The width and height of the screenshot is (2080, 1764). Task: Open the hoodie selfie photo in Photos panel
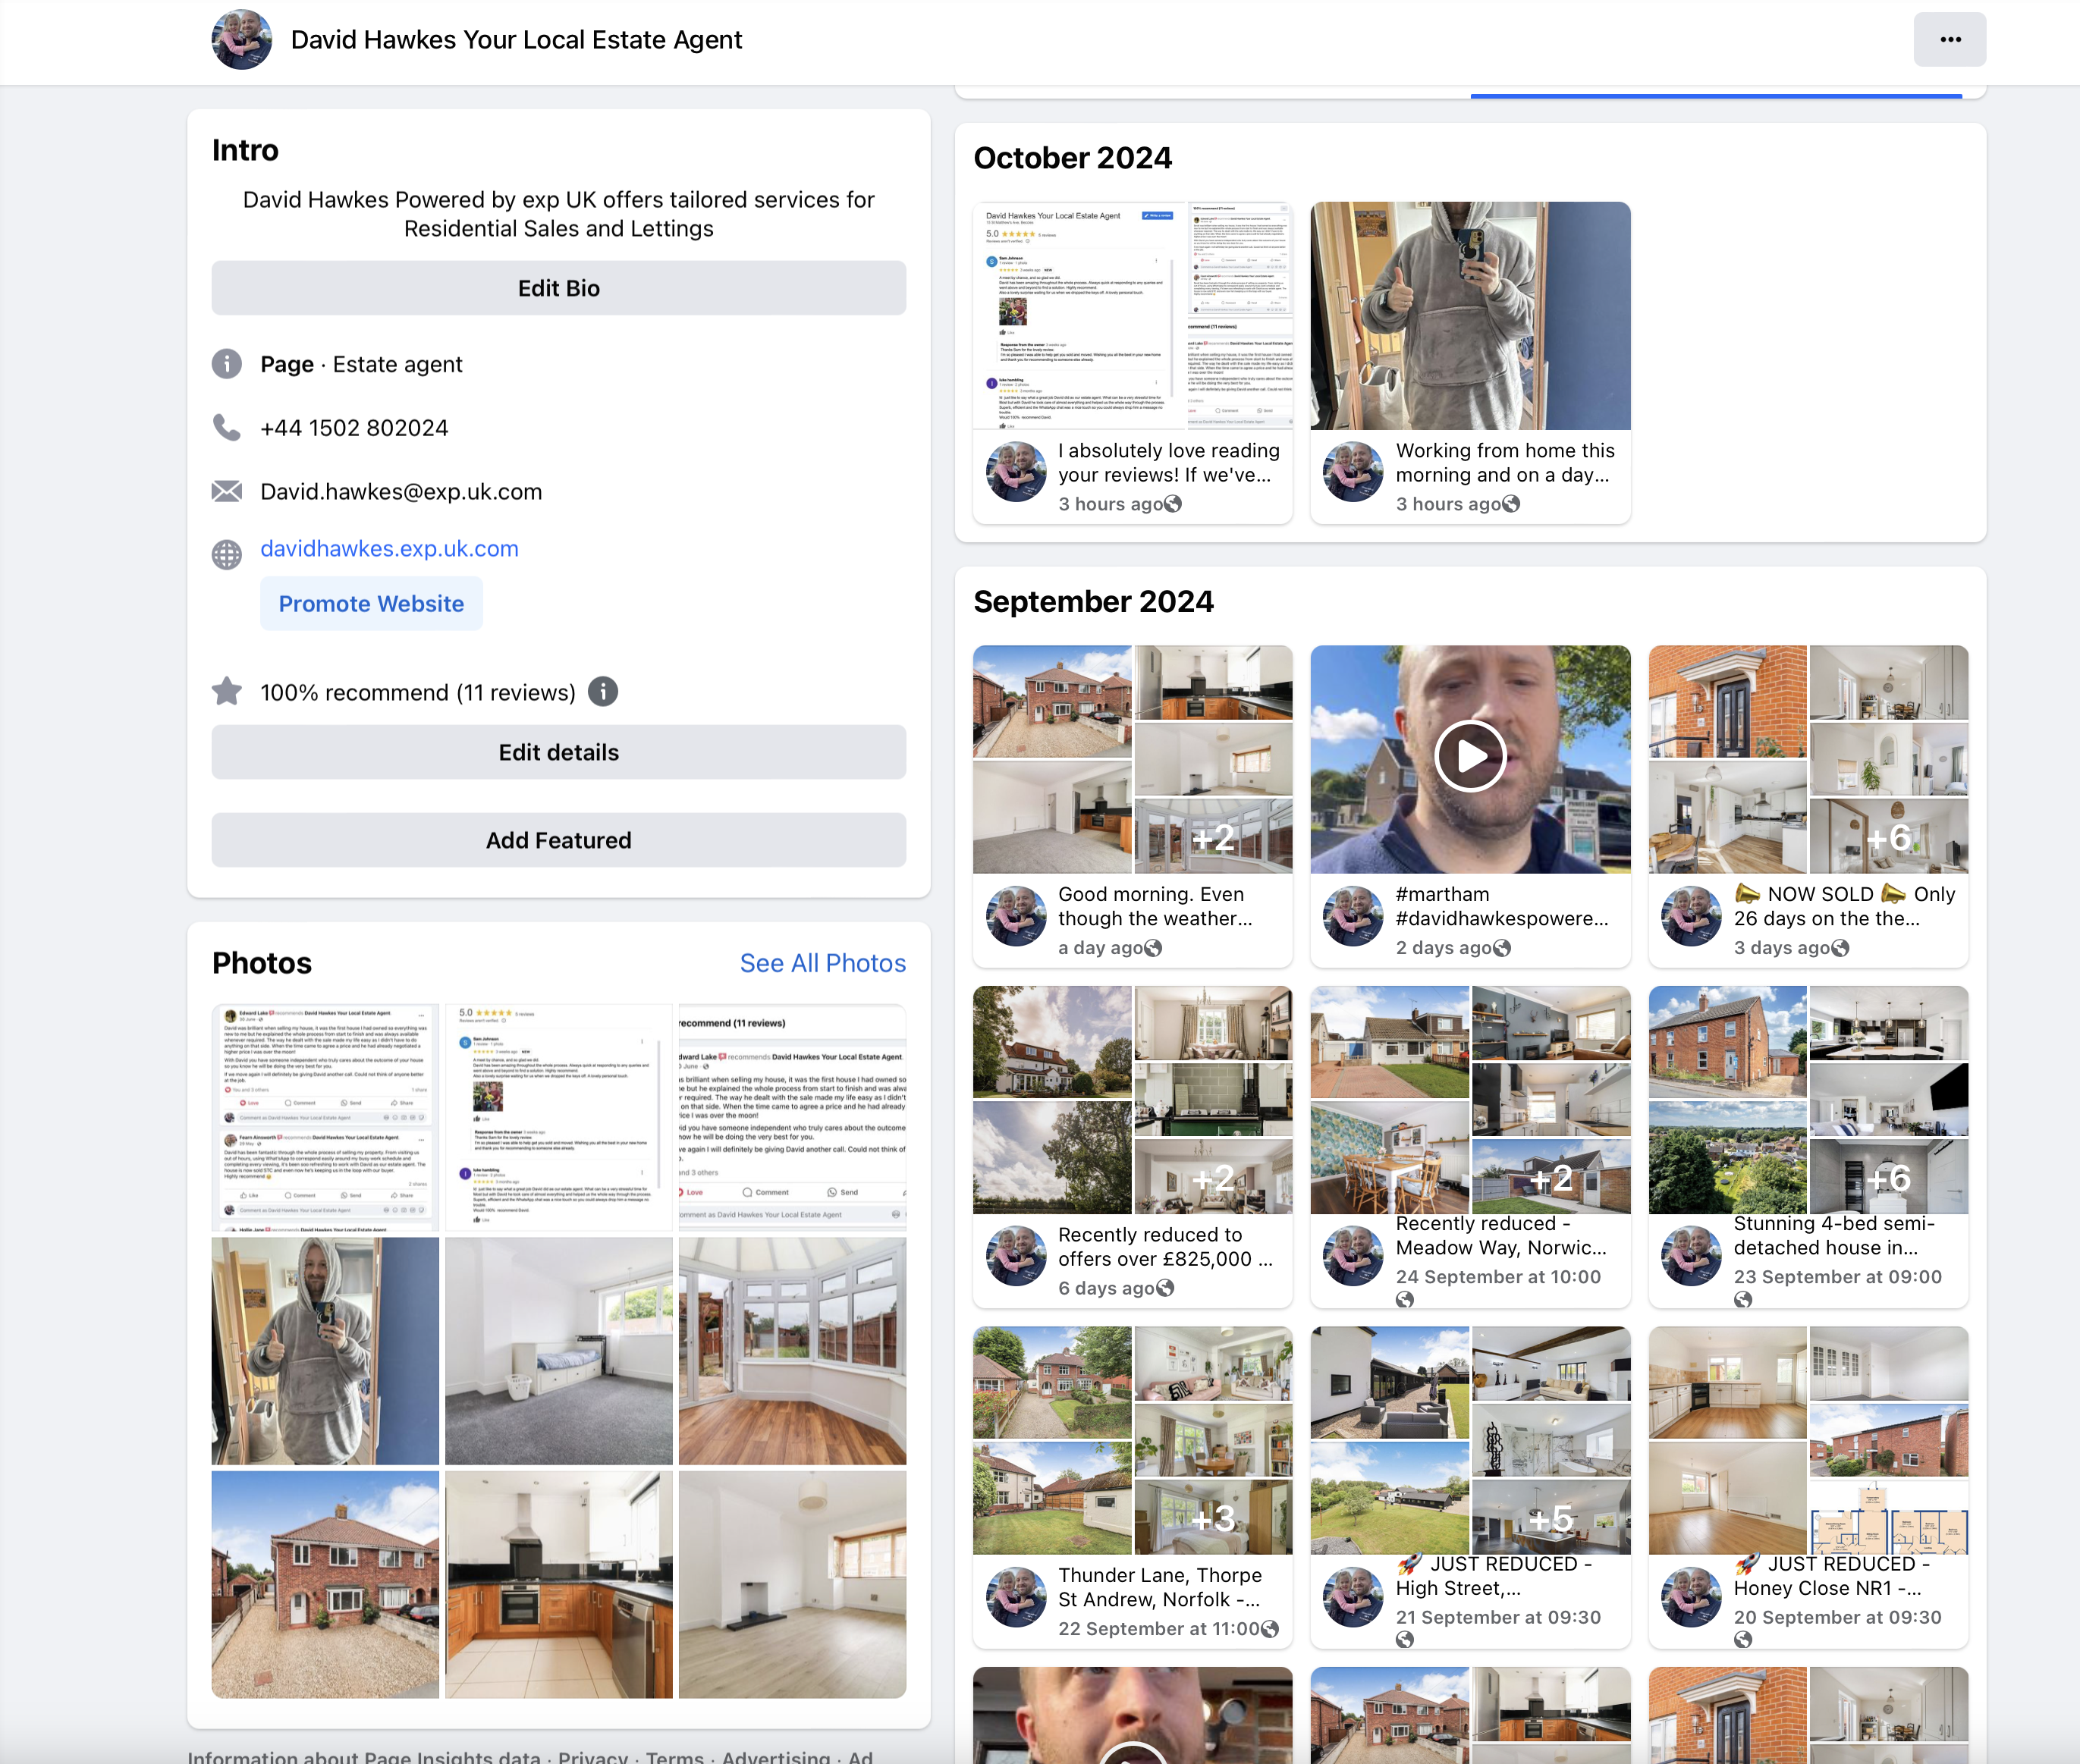click(325, 1351)
